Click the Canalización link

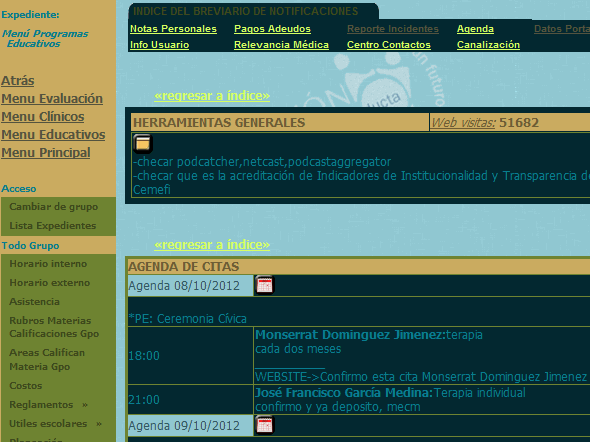[x=488, y=45]
